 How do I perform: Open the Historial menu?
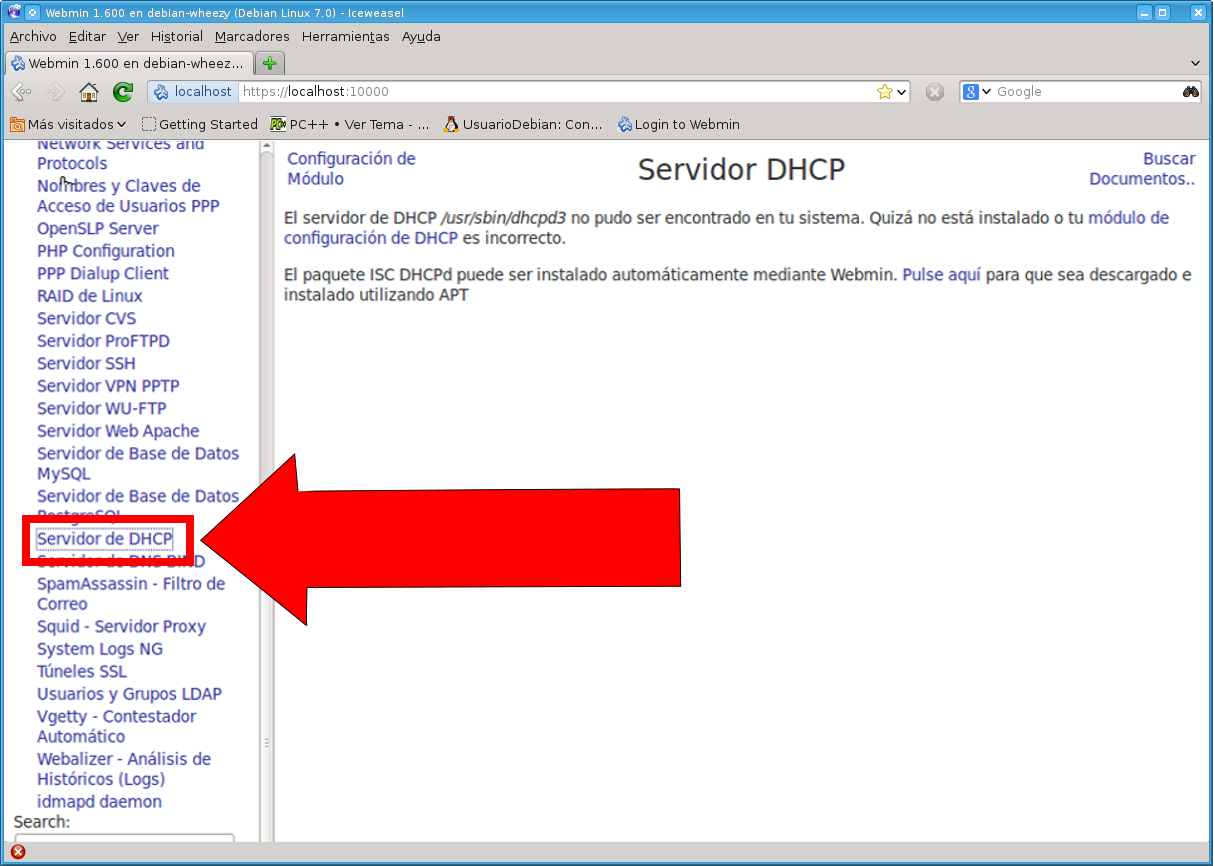coord(177,36)
